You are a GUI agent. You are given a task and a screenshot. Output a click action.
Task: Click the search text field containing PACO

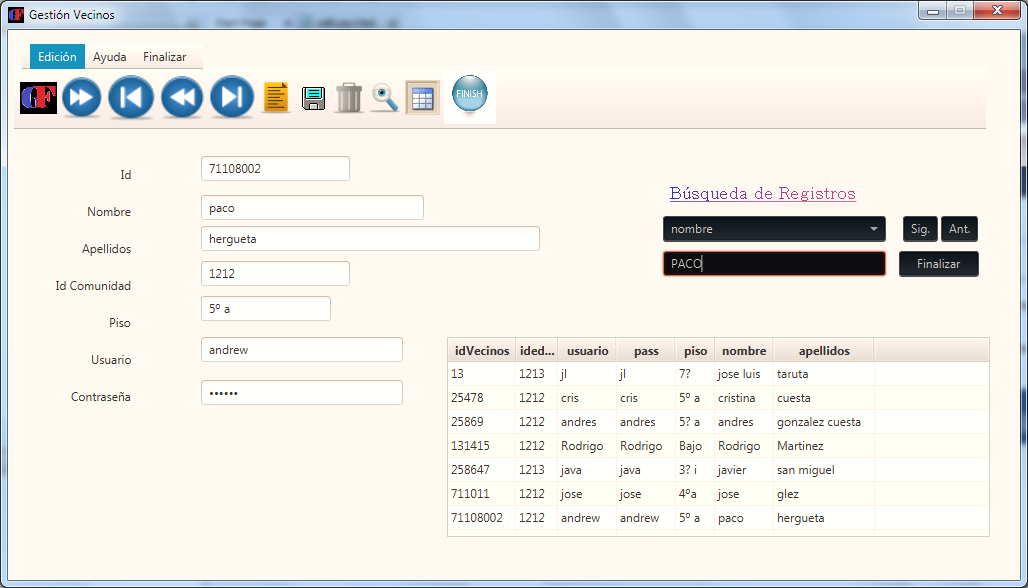773,264
